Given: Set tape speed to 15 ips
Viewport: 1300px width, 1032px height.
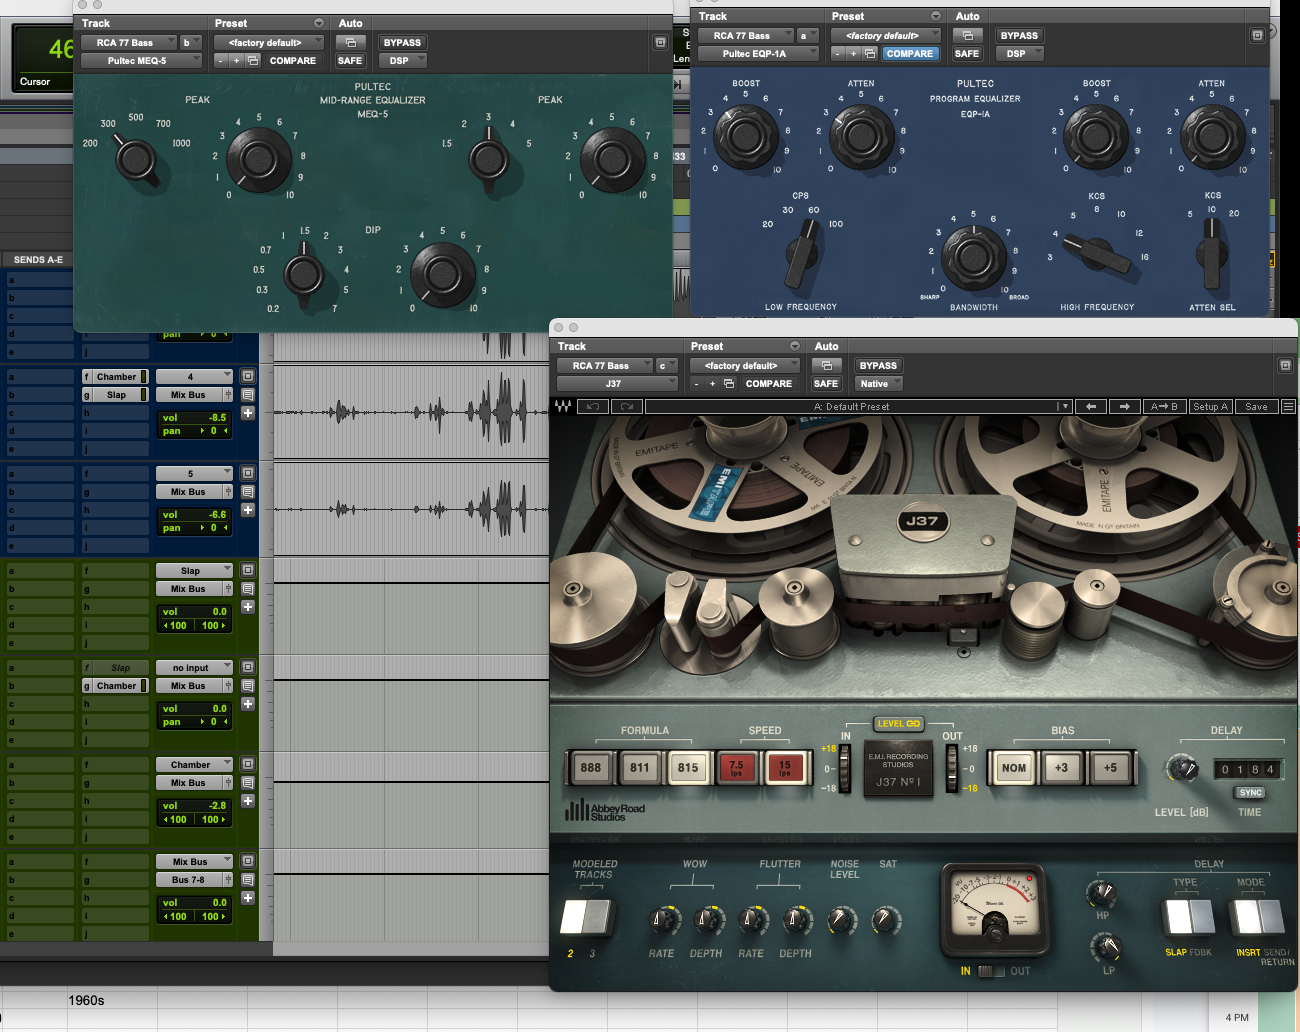Looking at the screenshot, I should [x=785, y=768].
